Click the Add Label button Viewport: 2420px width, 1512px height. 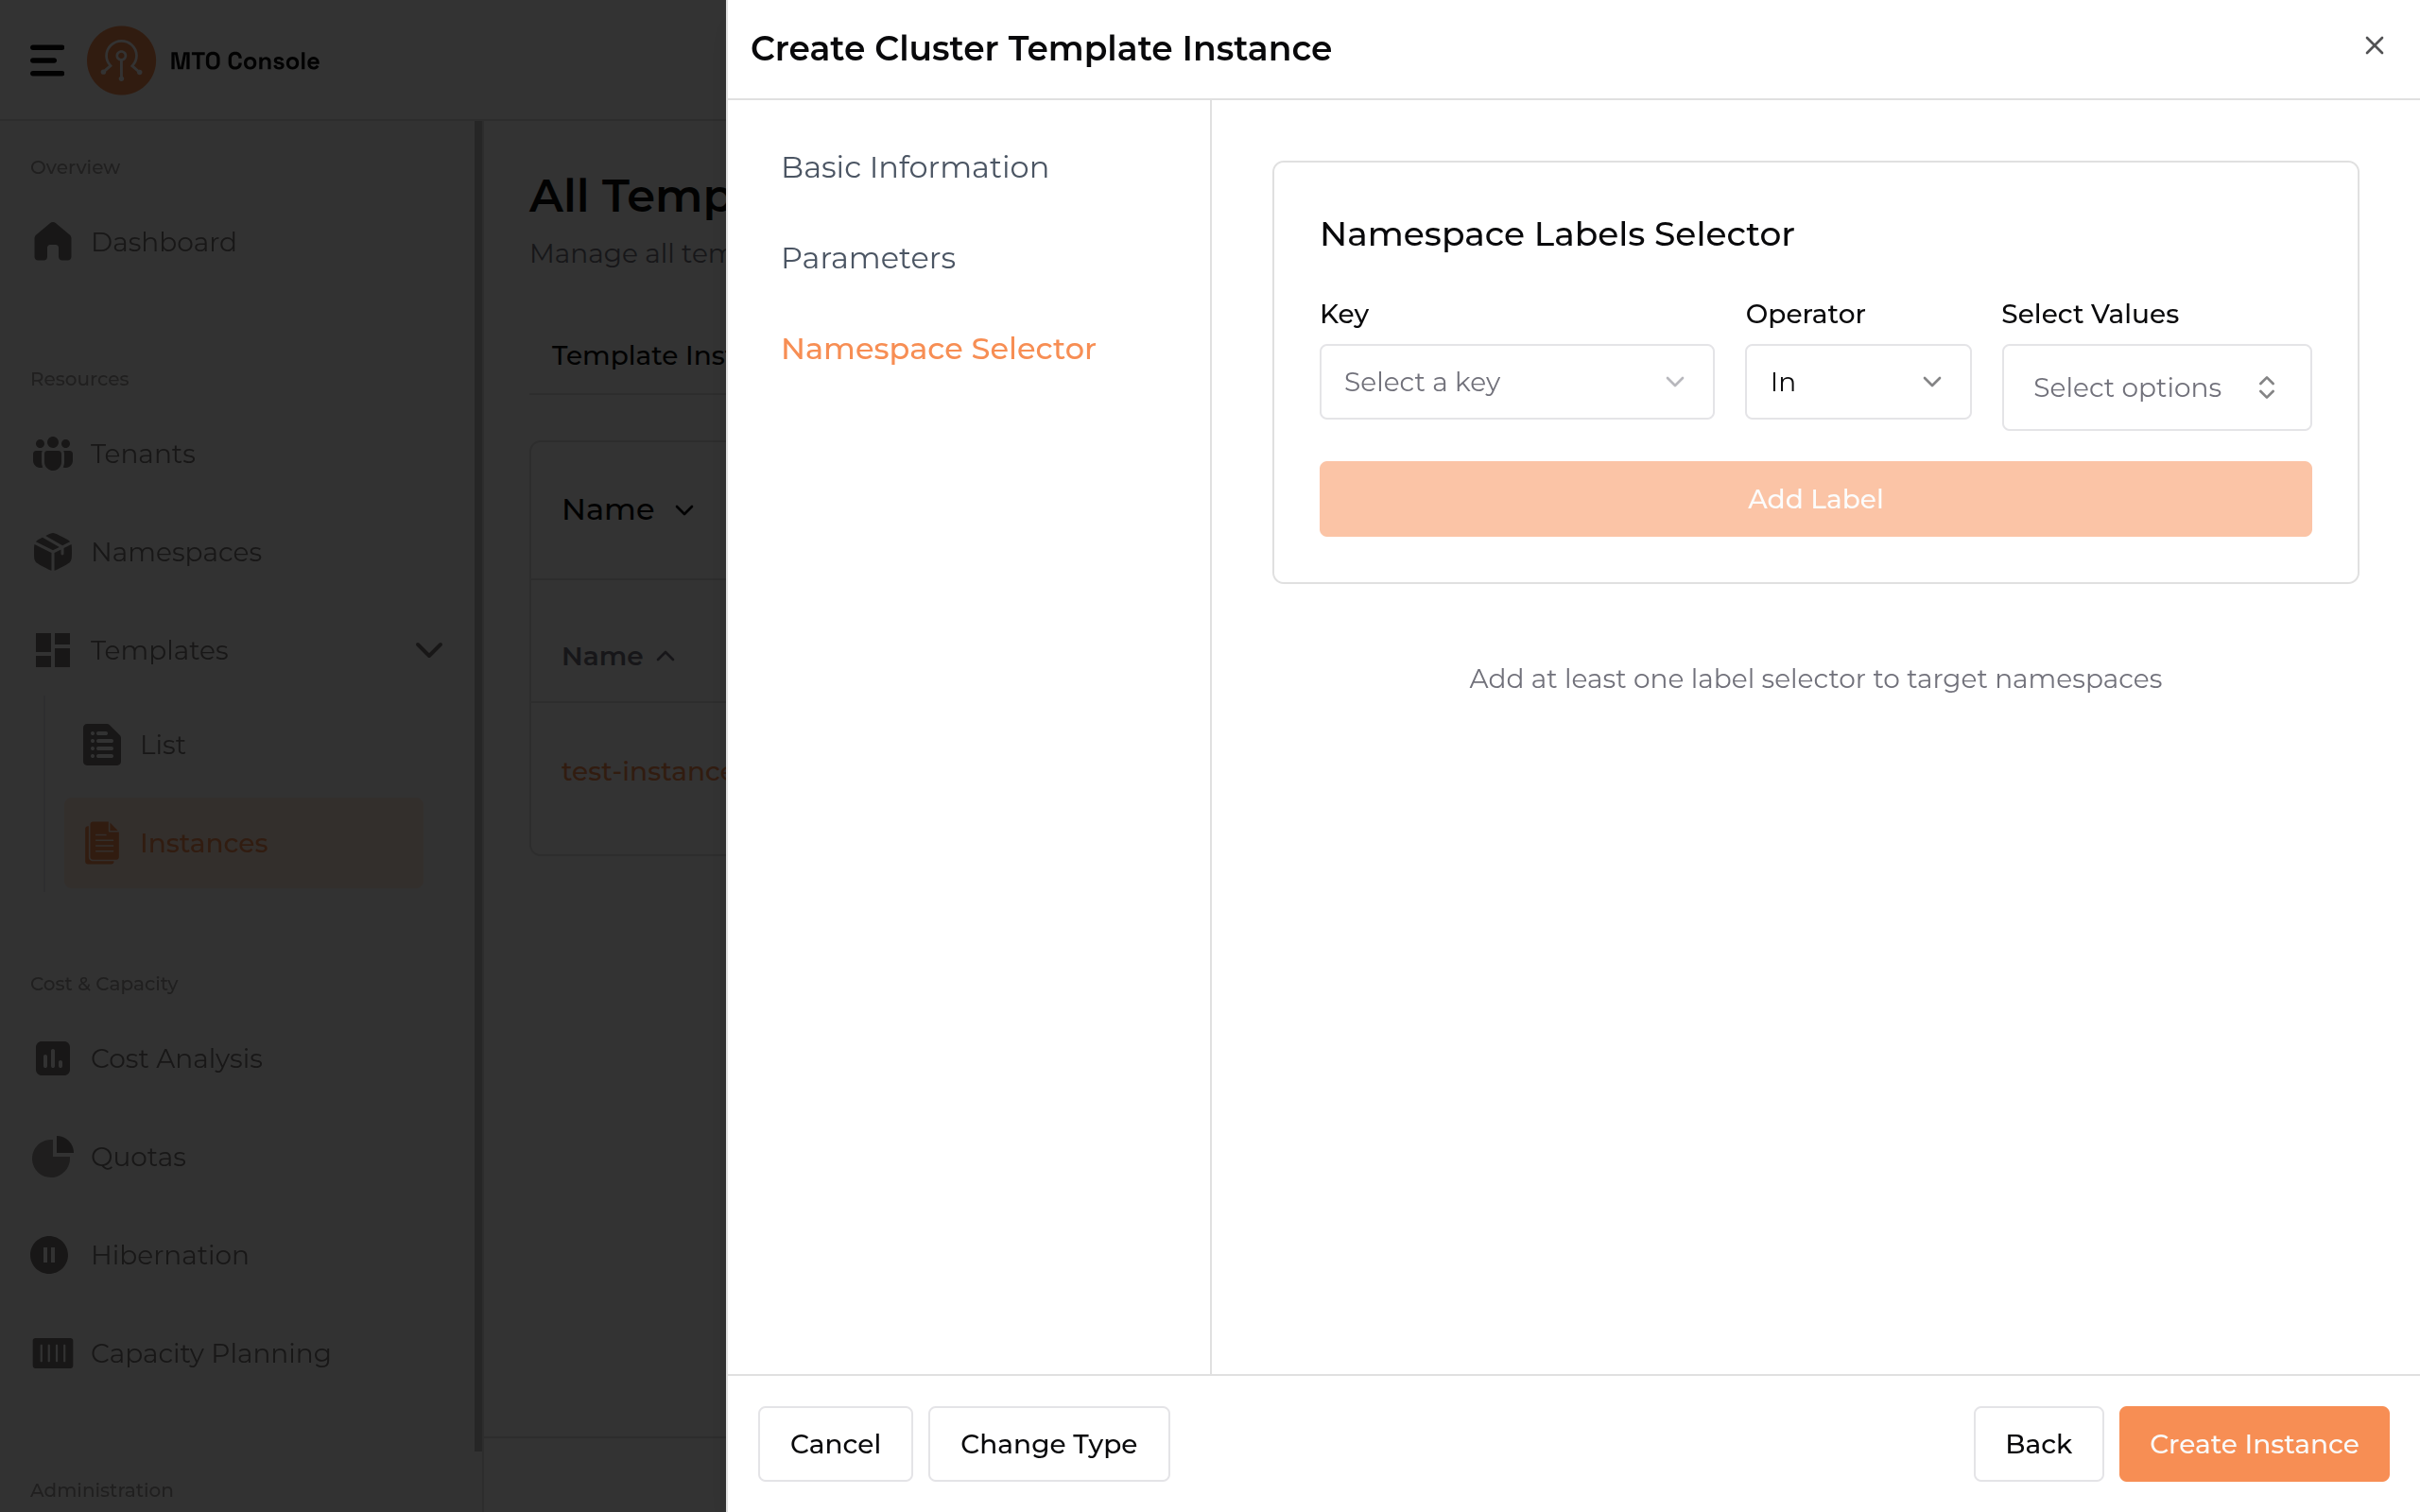(x=1815, y=498)
